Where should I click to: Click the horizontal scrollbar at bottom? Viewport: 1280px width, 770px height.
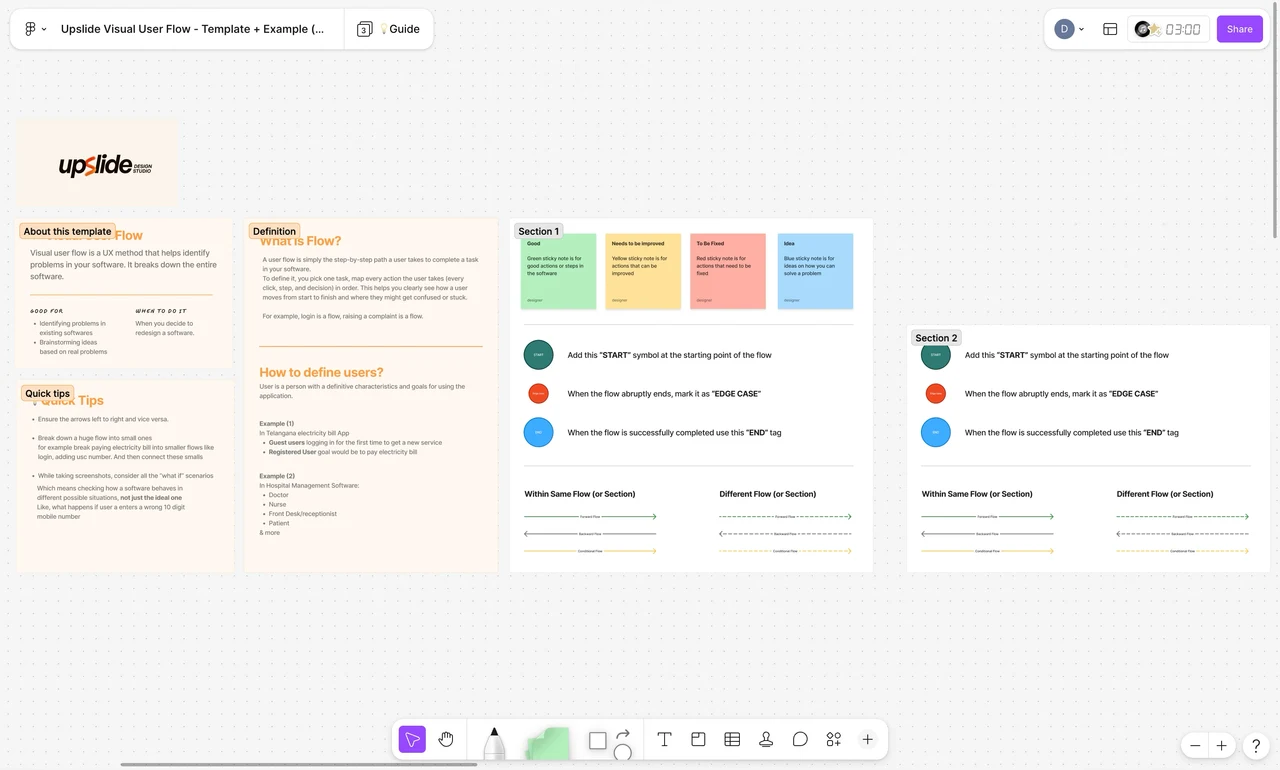[298, 765]
